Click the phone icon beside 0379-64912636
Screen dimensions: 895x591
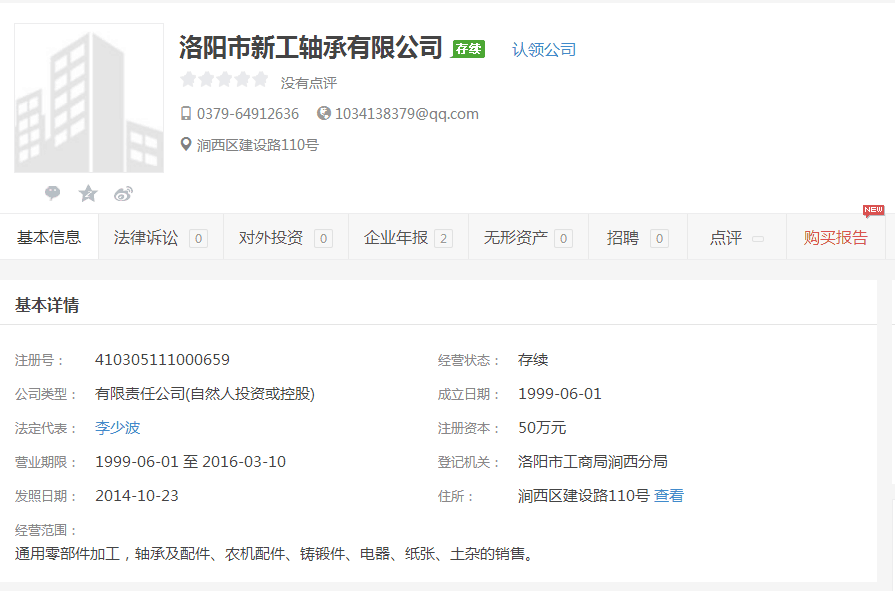(x=186, y=114)
